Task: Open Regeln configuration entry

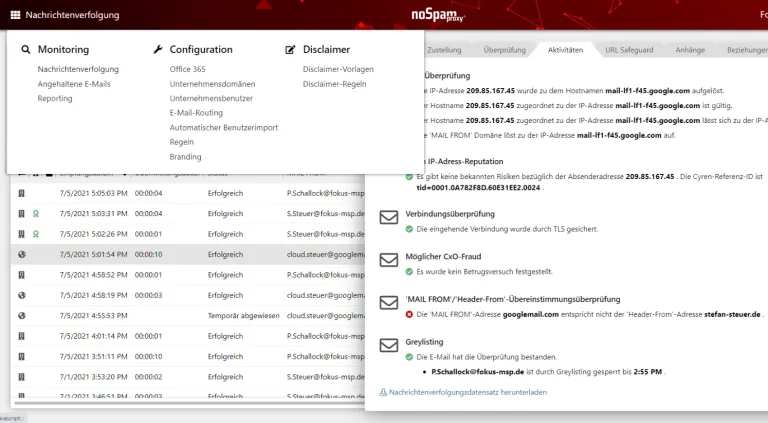Action: [182, 142]
